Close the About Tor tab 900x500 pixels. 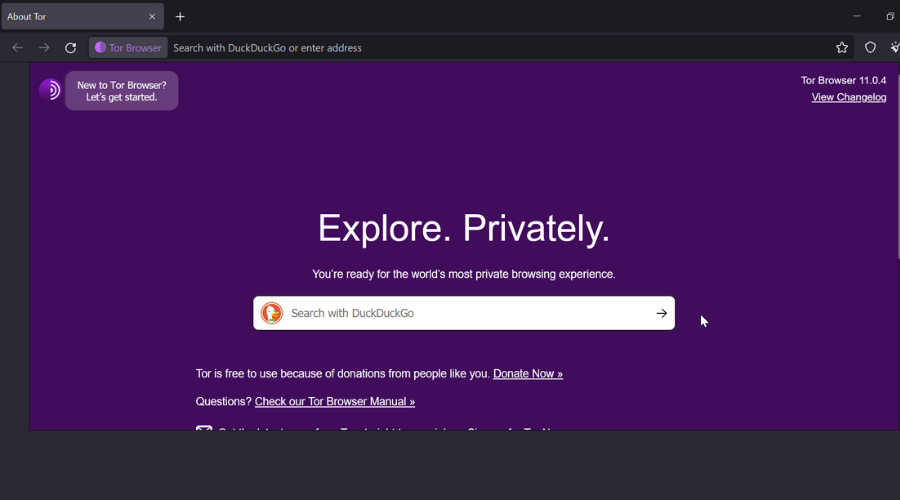click(x=152, y=17)
